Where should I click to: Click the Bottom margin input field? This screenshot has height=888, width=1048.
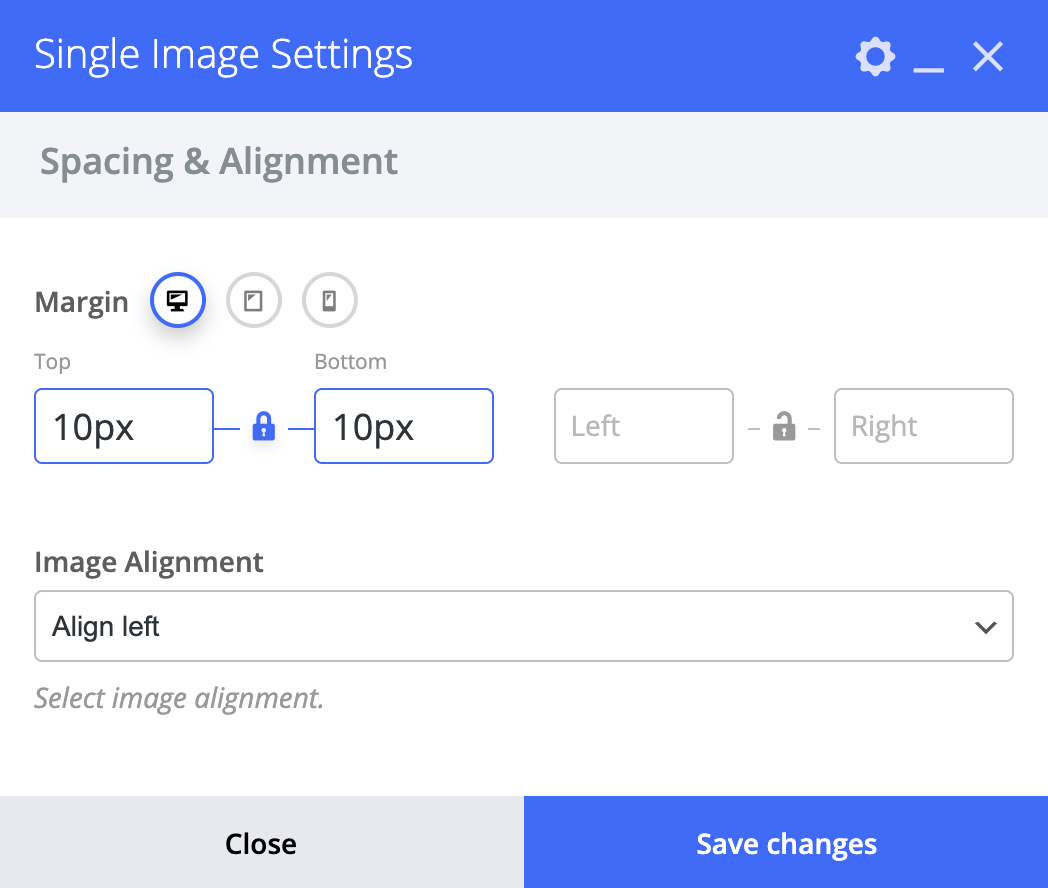[x=404, y=427]
